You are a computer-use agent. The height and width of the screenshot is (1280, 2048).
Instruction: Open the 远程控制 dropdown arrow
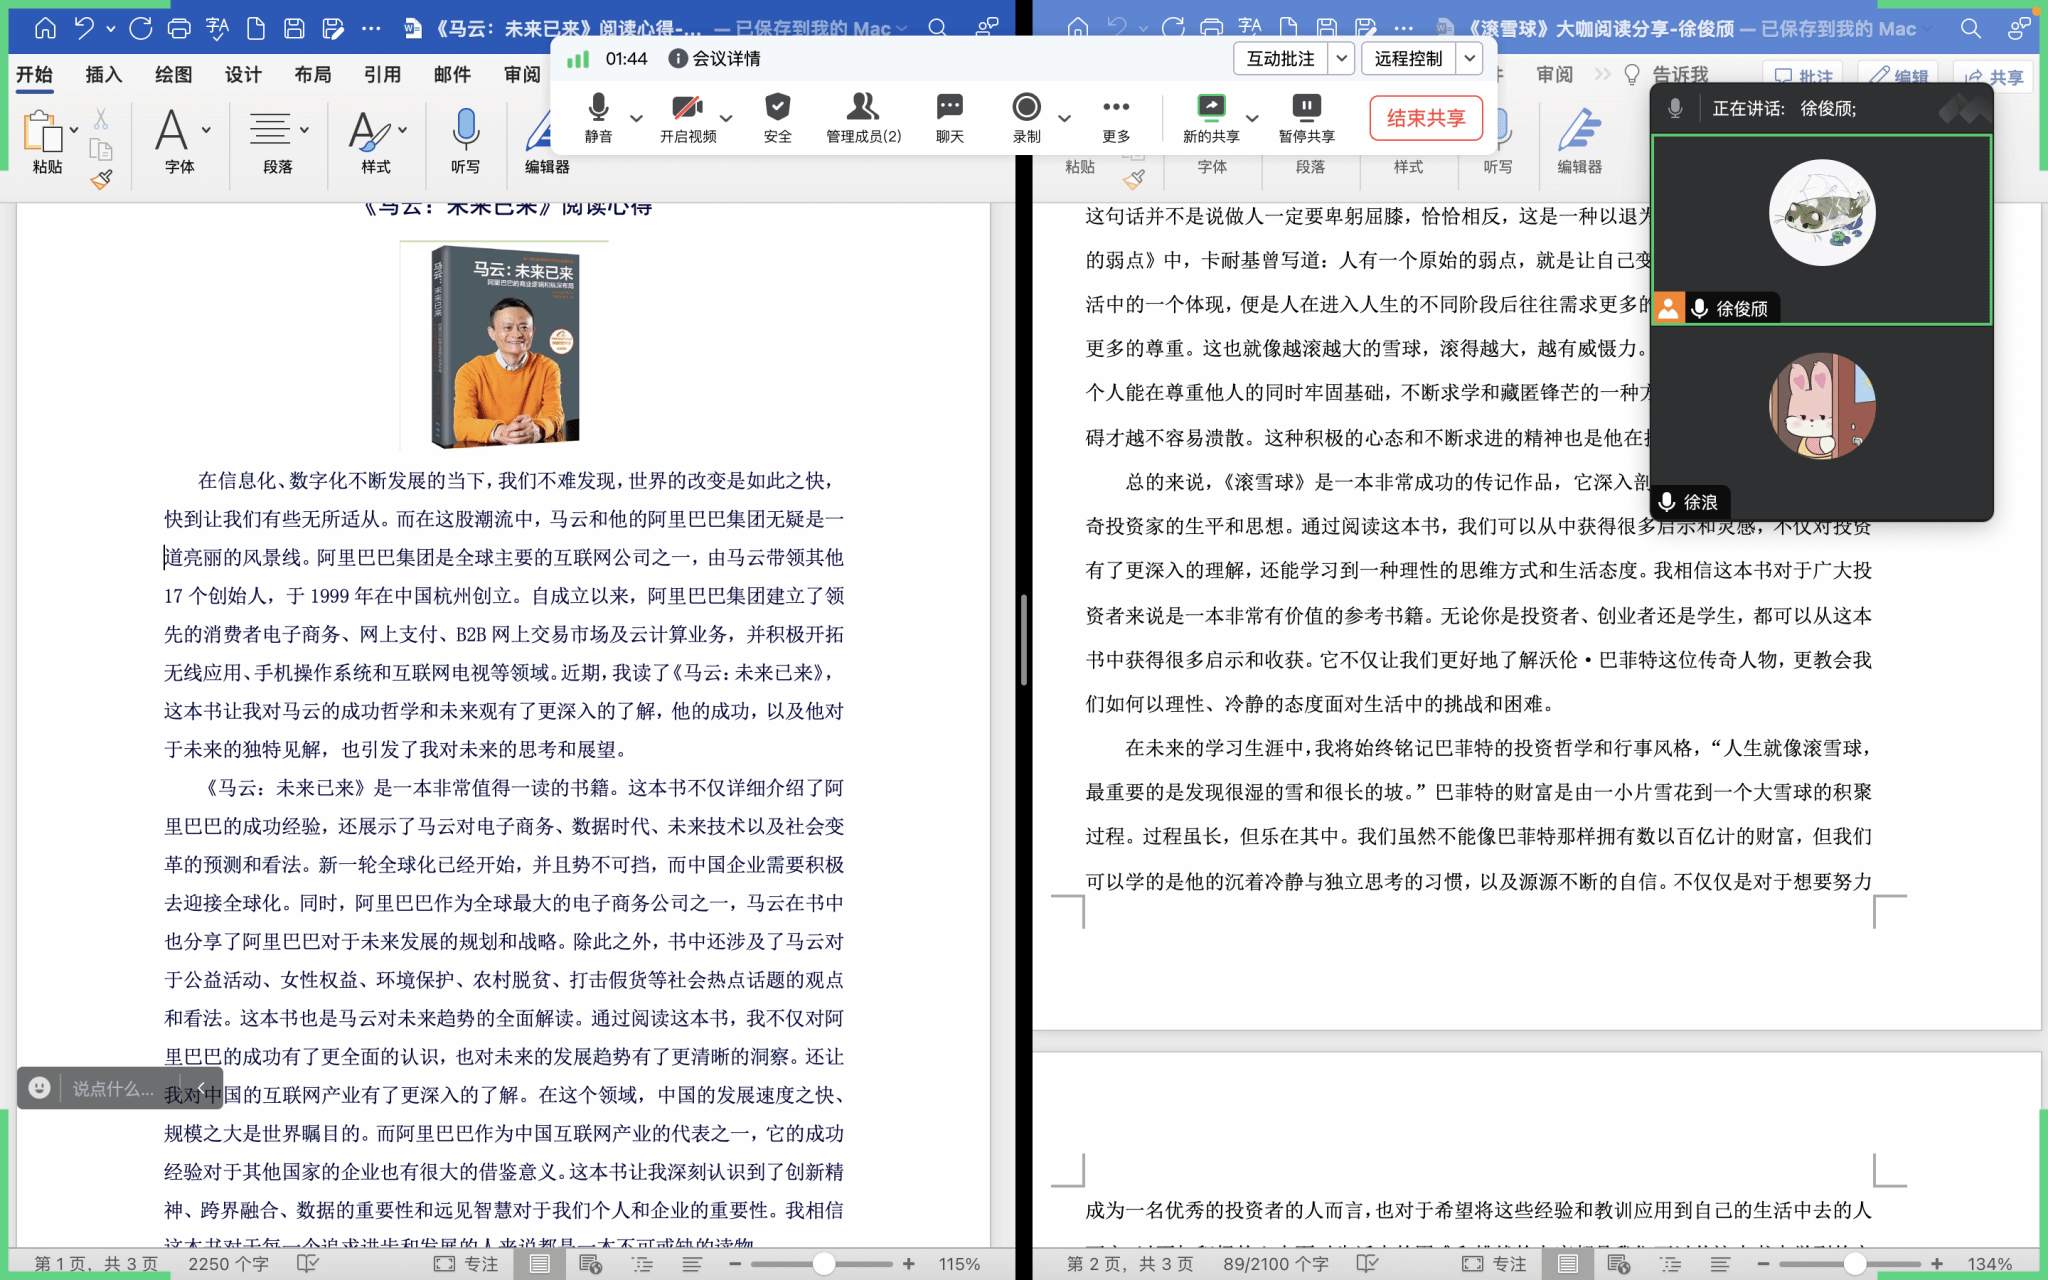1469,59
